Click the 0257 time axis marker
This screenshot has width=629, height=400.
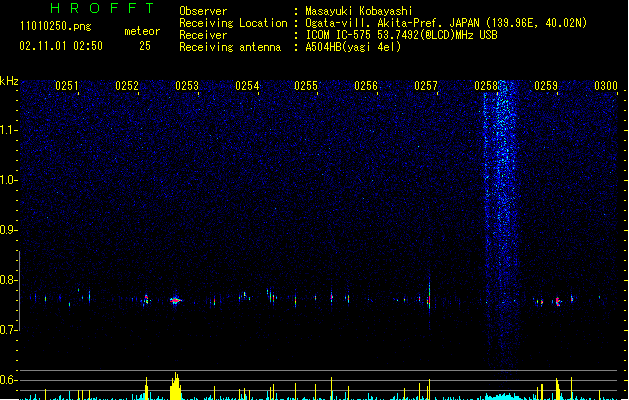426,86
